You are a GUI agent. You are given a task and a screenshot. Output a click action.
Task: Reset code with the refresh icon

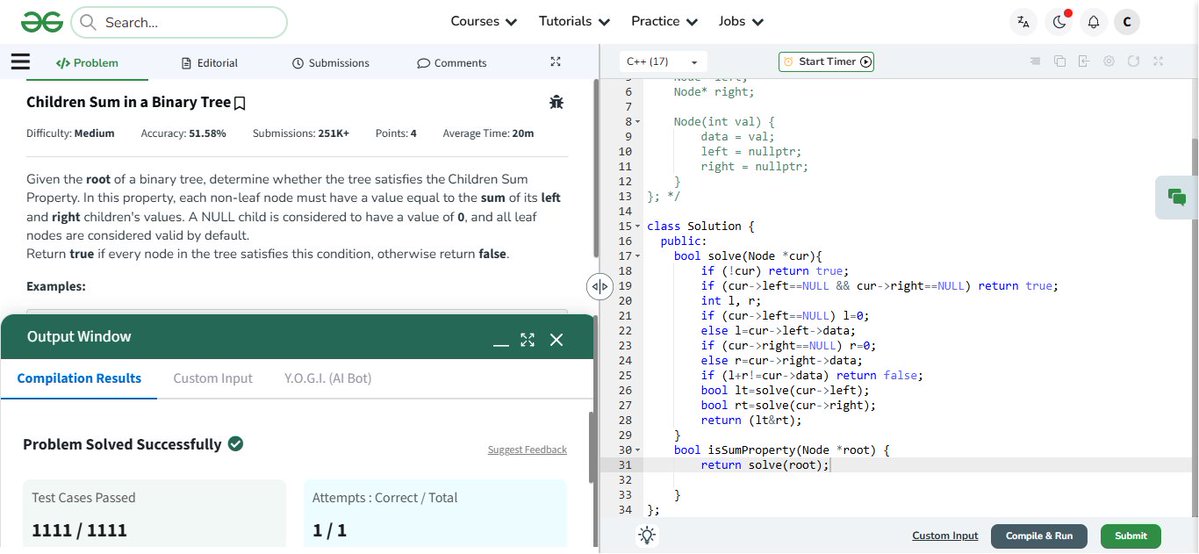(x=1133, y=61)
